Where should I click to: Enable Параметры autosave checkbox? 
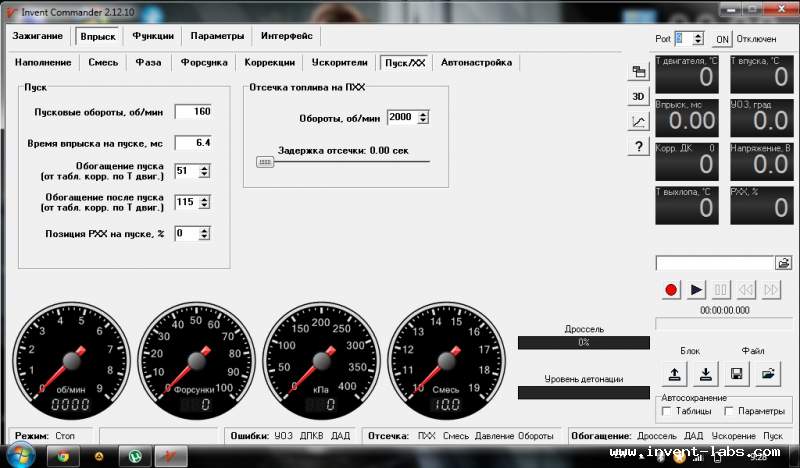729,411
